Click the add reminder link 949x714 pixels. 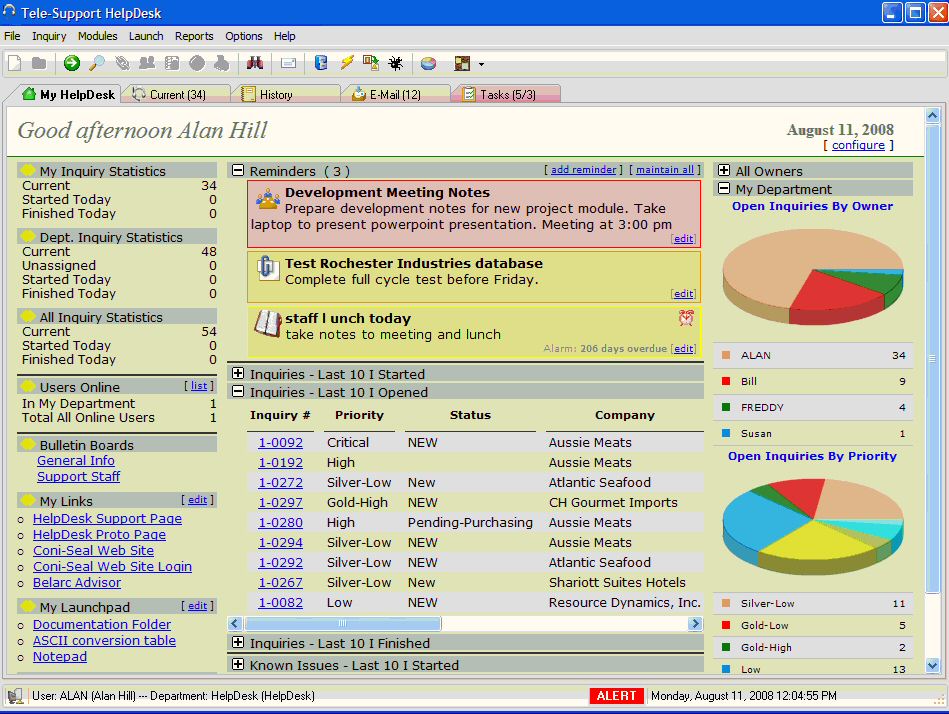coord(583,169)
